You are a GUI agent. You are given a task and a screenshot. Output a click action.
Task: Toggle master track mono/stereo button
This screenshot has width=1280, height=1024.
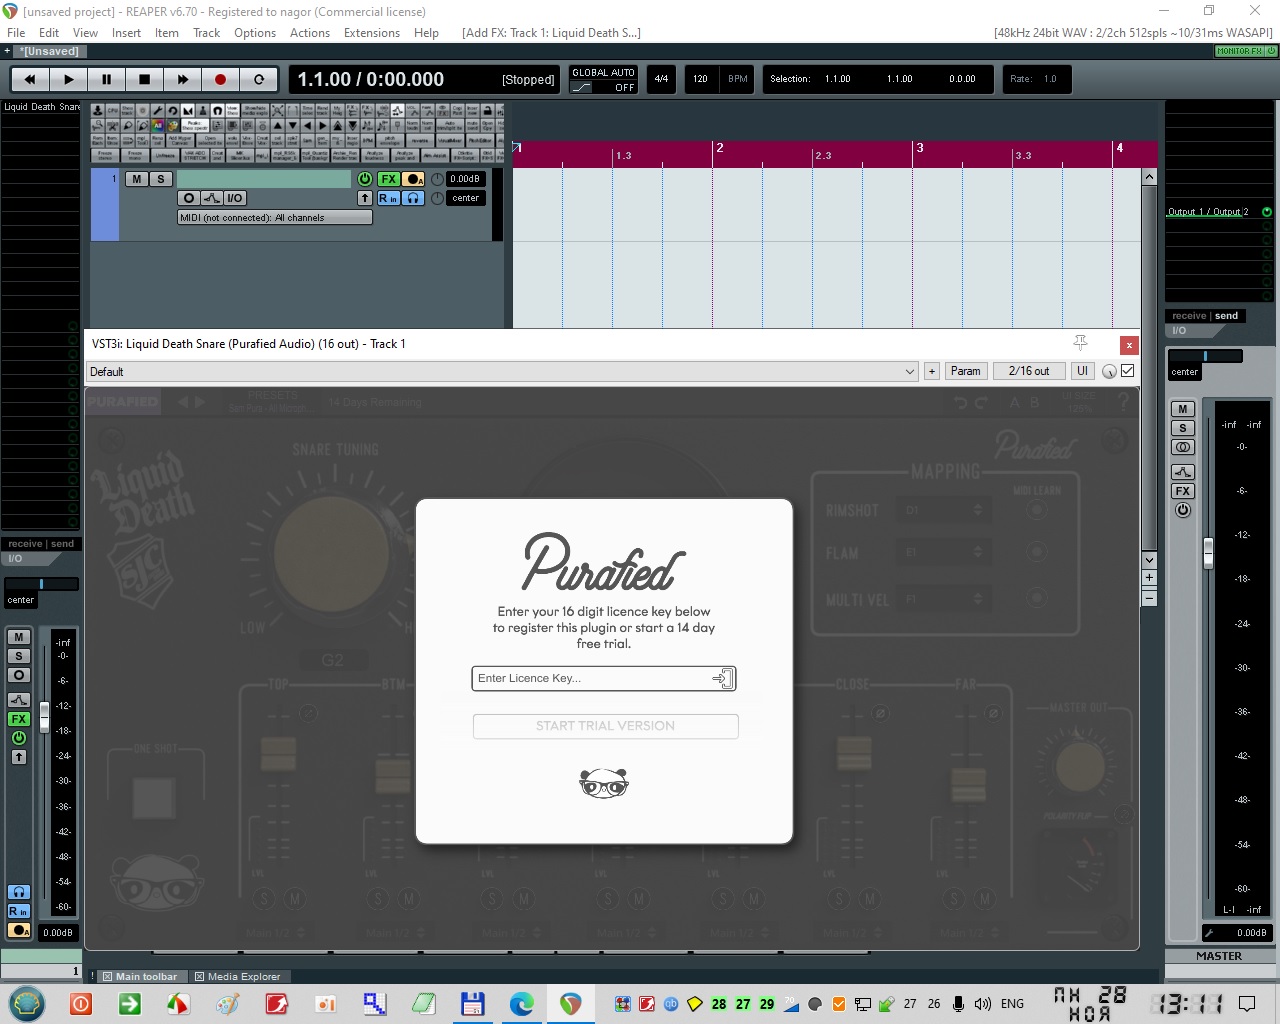click(1183, 447)
